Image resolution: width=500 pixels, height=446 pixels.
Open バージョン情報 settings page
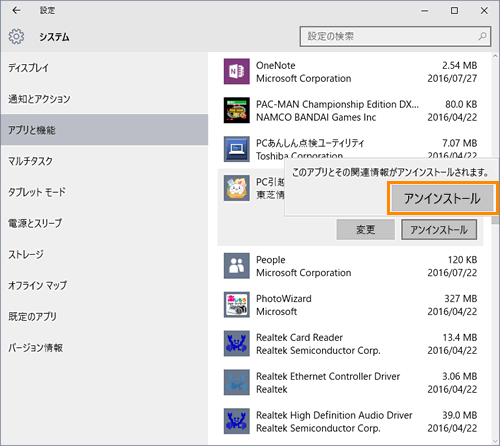[104, 348]
